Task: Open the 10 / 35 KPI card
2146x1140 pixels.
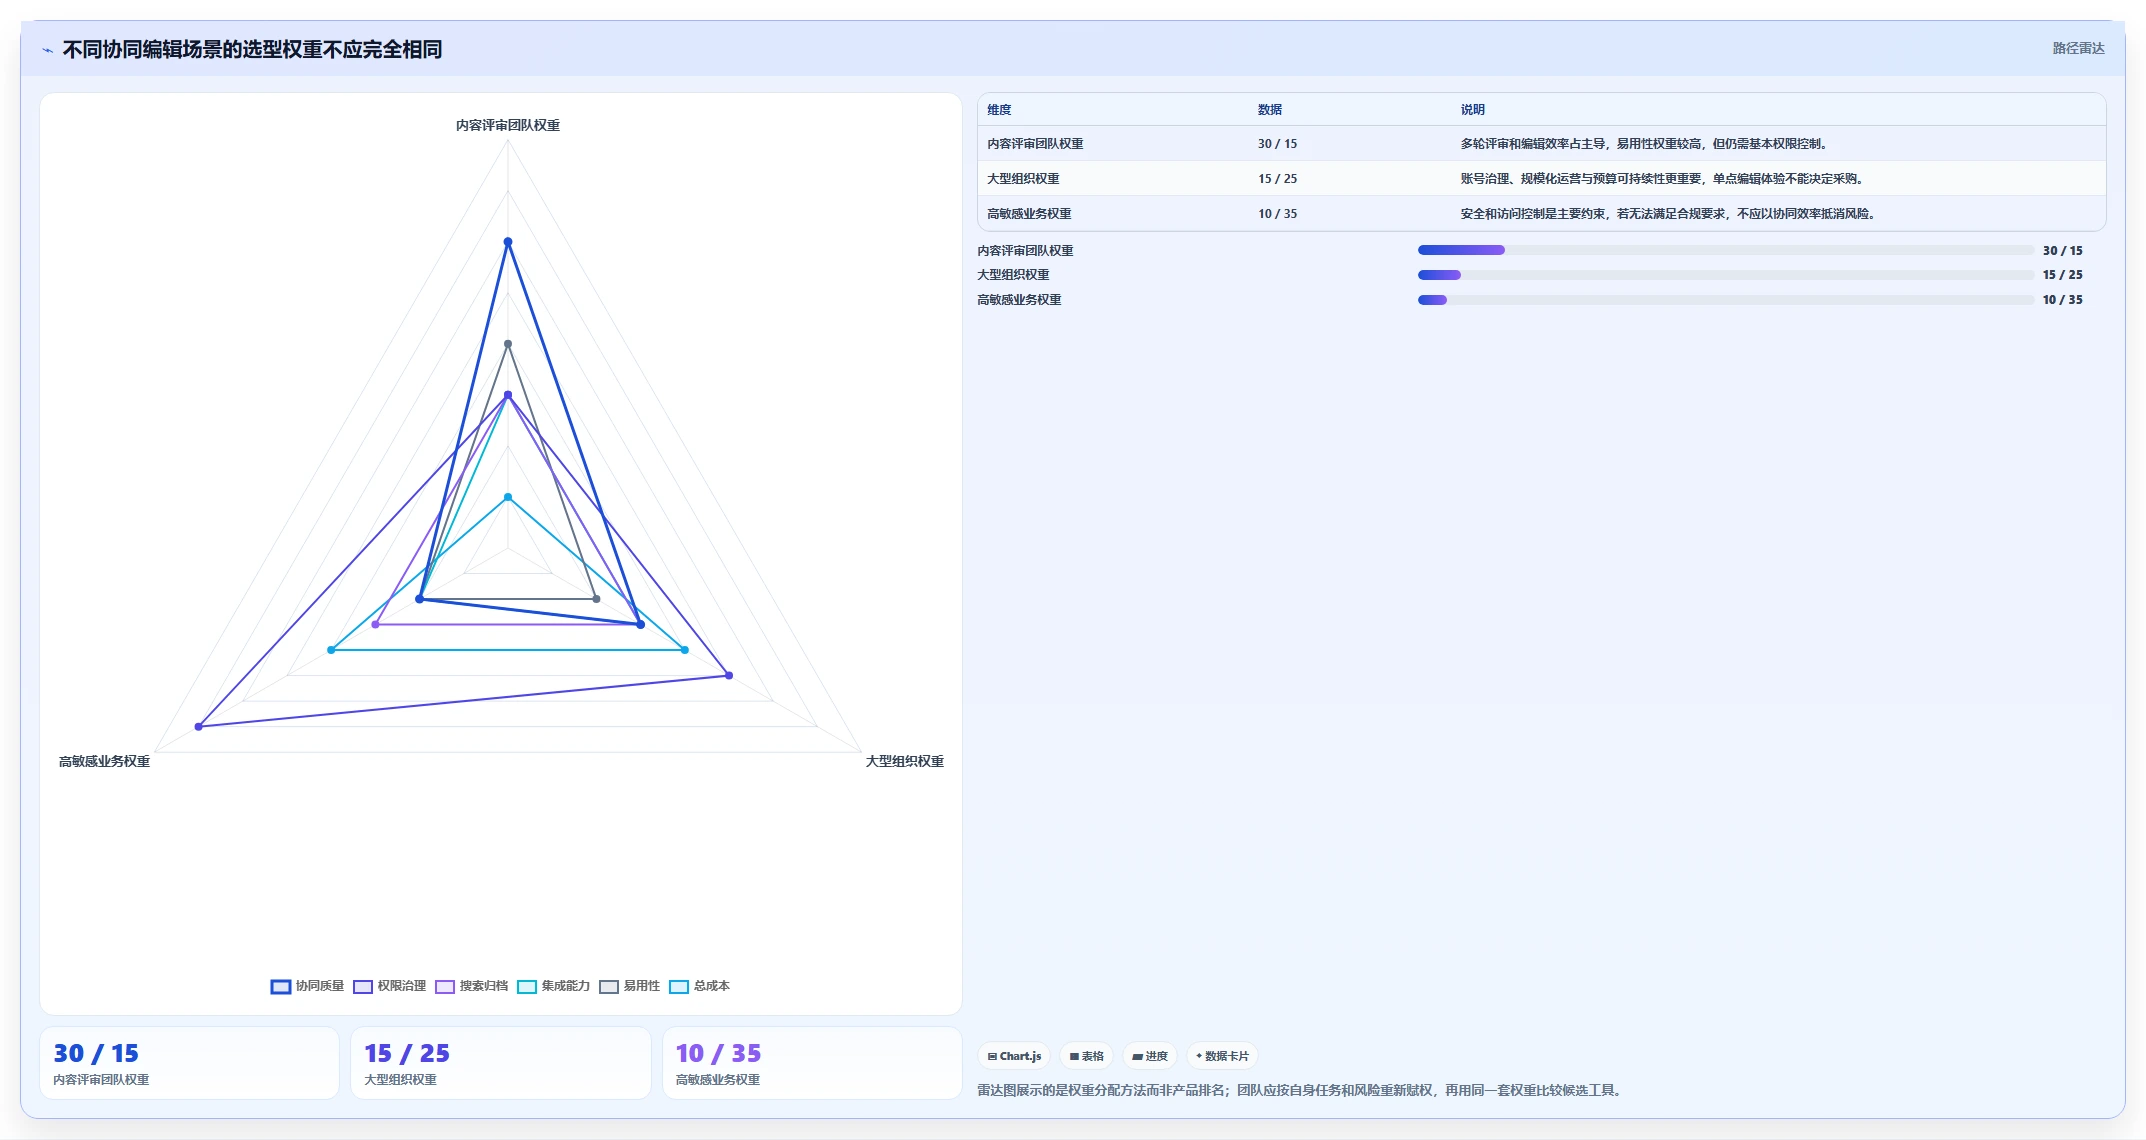Action: [812, 1064]
